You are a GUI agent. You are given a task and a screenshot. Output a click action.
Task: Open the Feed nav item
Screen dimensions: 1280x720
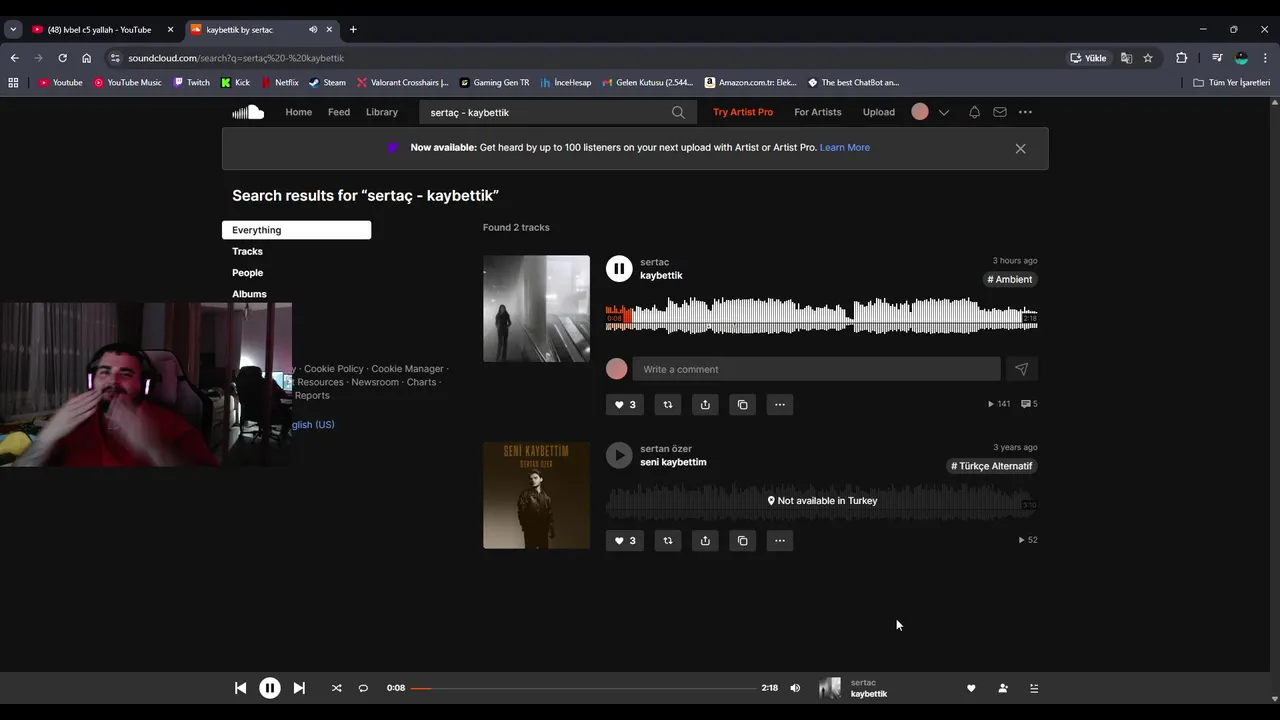339,112
